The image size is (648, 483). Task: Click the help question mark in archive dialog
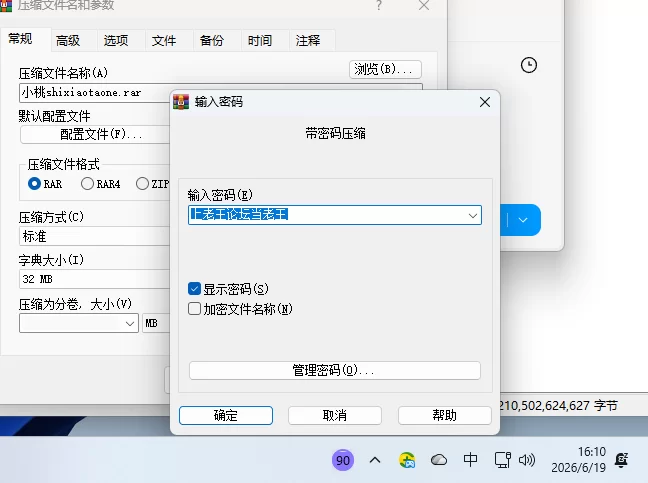click(x=379, y=5)
